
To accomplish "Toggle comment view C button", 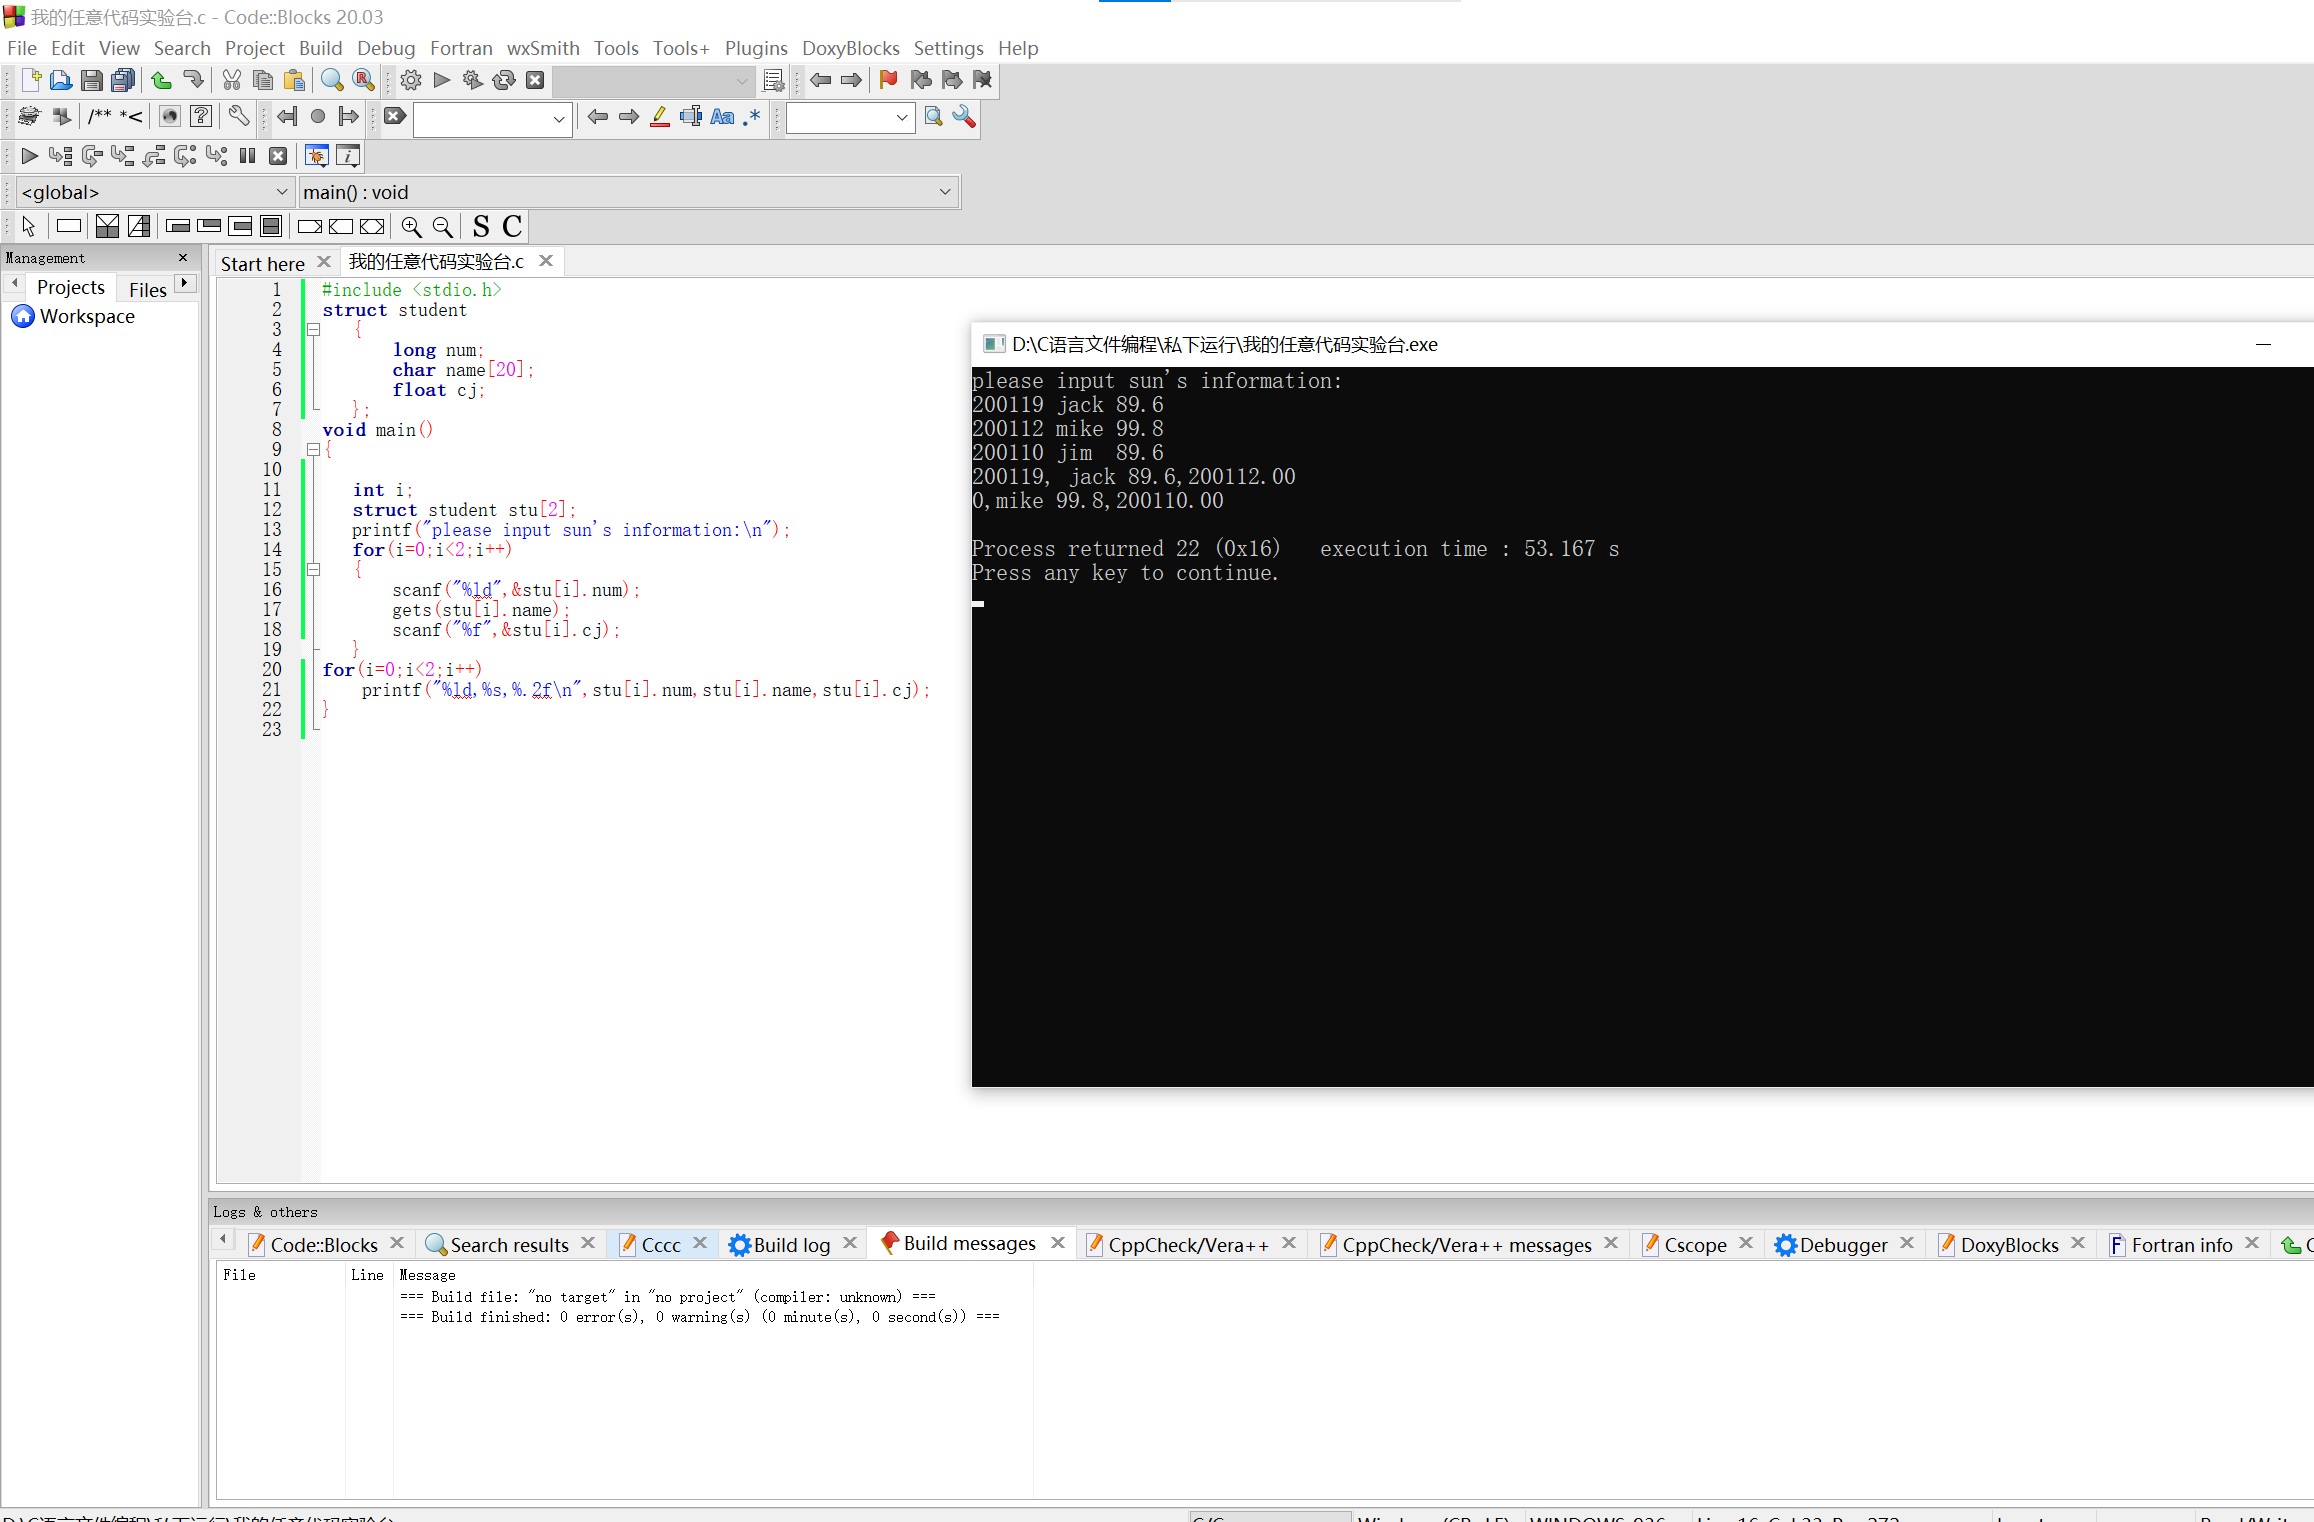I will [x=512, y=227].
